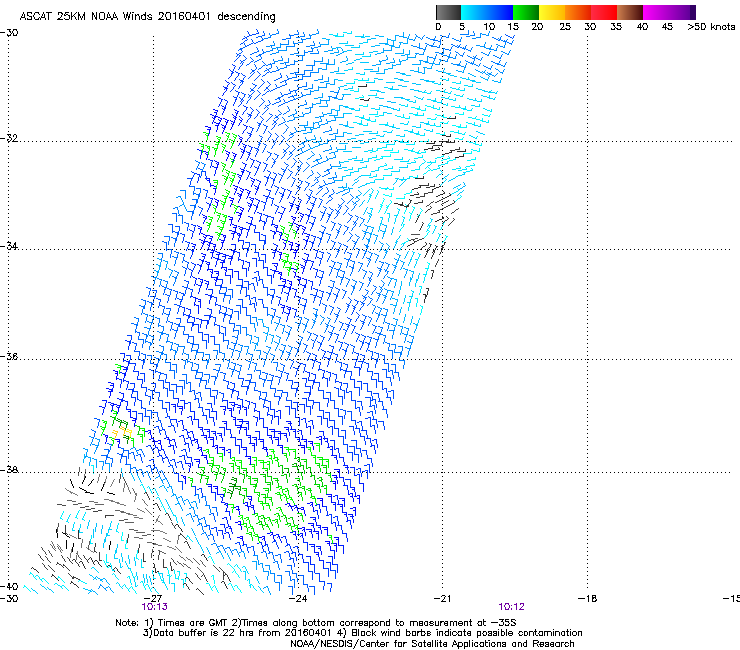Screen dimensions: 740x650
Task: Click the NOAA/NESDIS credit line
Action: click(x=432, y=644)
